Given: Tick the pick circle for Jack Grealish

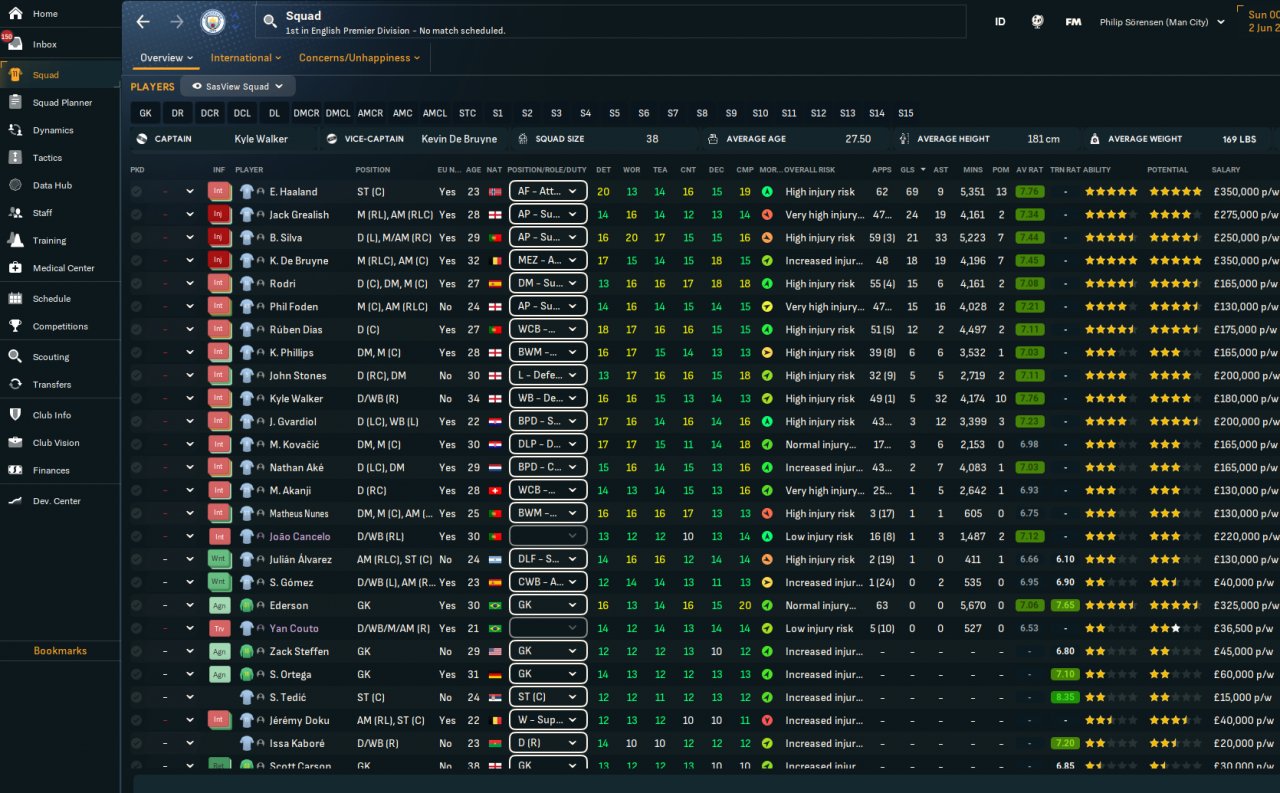Looking at the screenshot, I should [136, 215].
